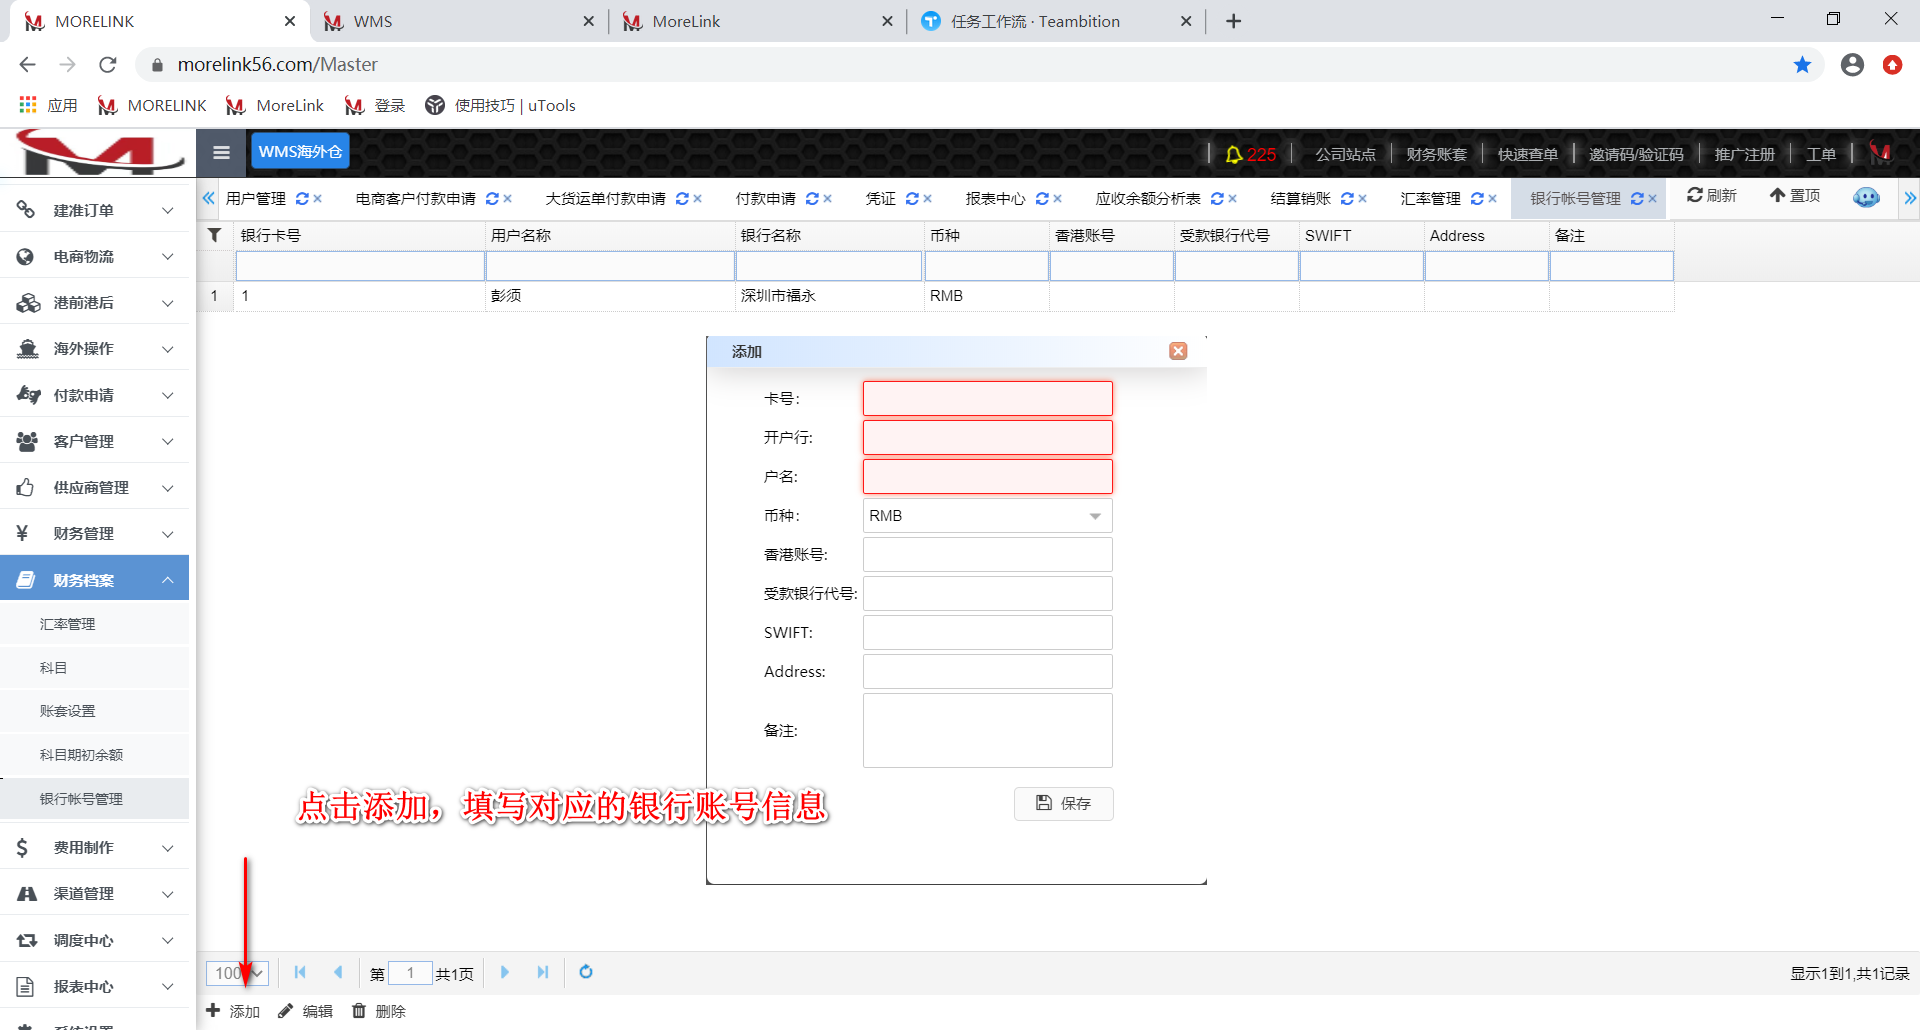Image resolution: width=1920 pixels, height=1030 pixels.
Task: Click the refresh icon on 银行帐号管理 tab
Action: click(x=1637, y=198)
